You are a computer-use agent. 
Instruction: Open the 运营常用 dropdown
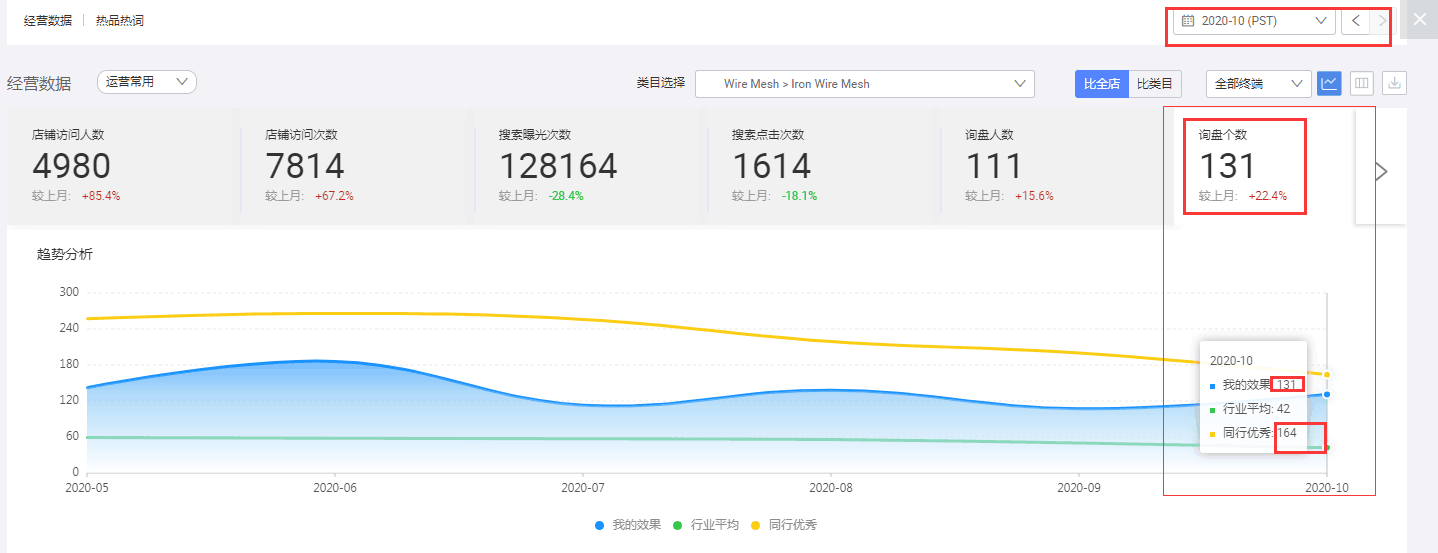(x=147, y=82)
